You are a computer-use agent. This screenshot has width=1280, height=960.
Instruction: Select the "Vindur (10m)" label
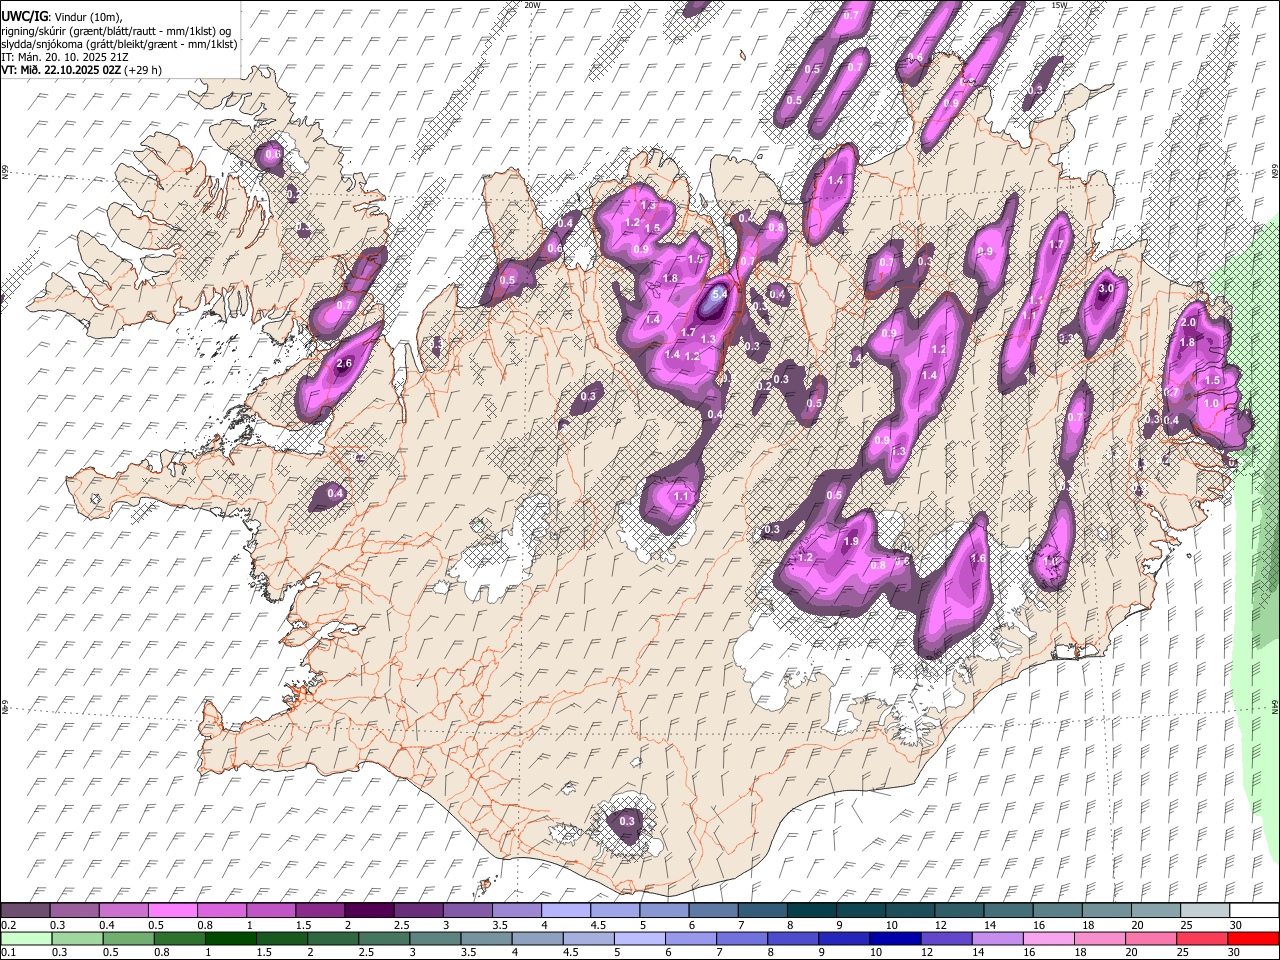click(x=89, y=17)
